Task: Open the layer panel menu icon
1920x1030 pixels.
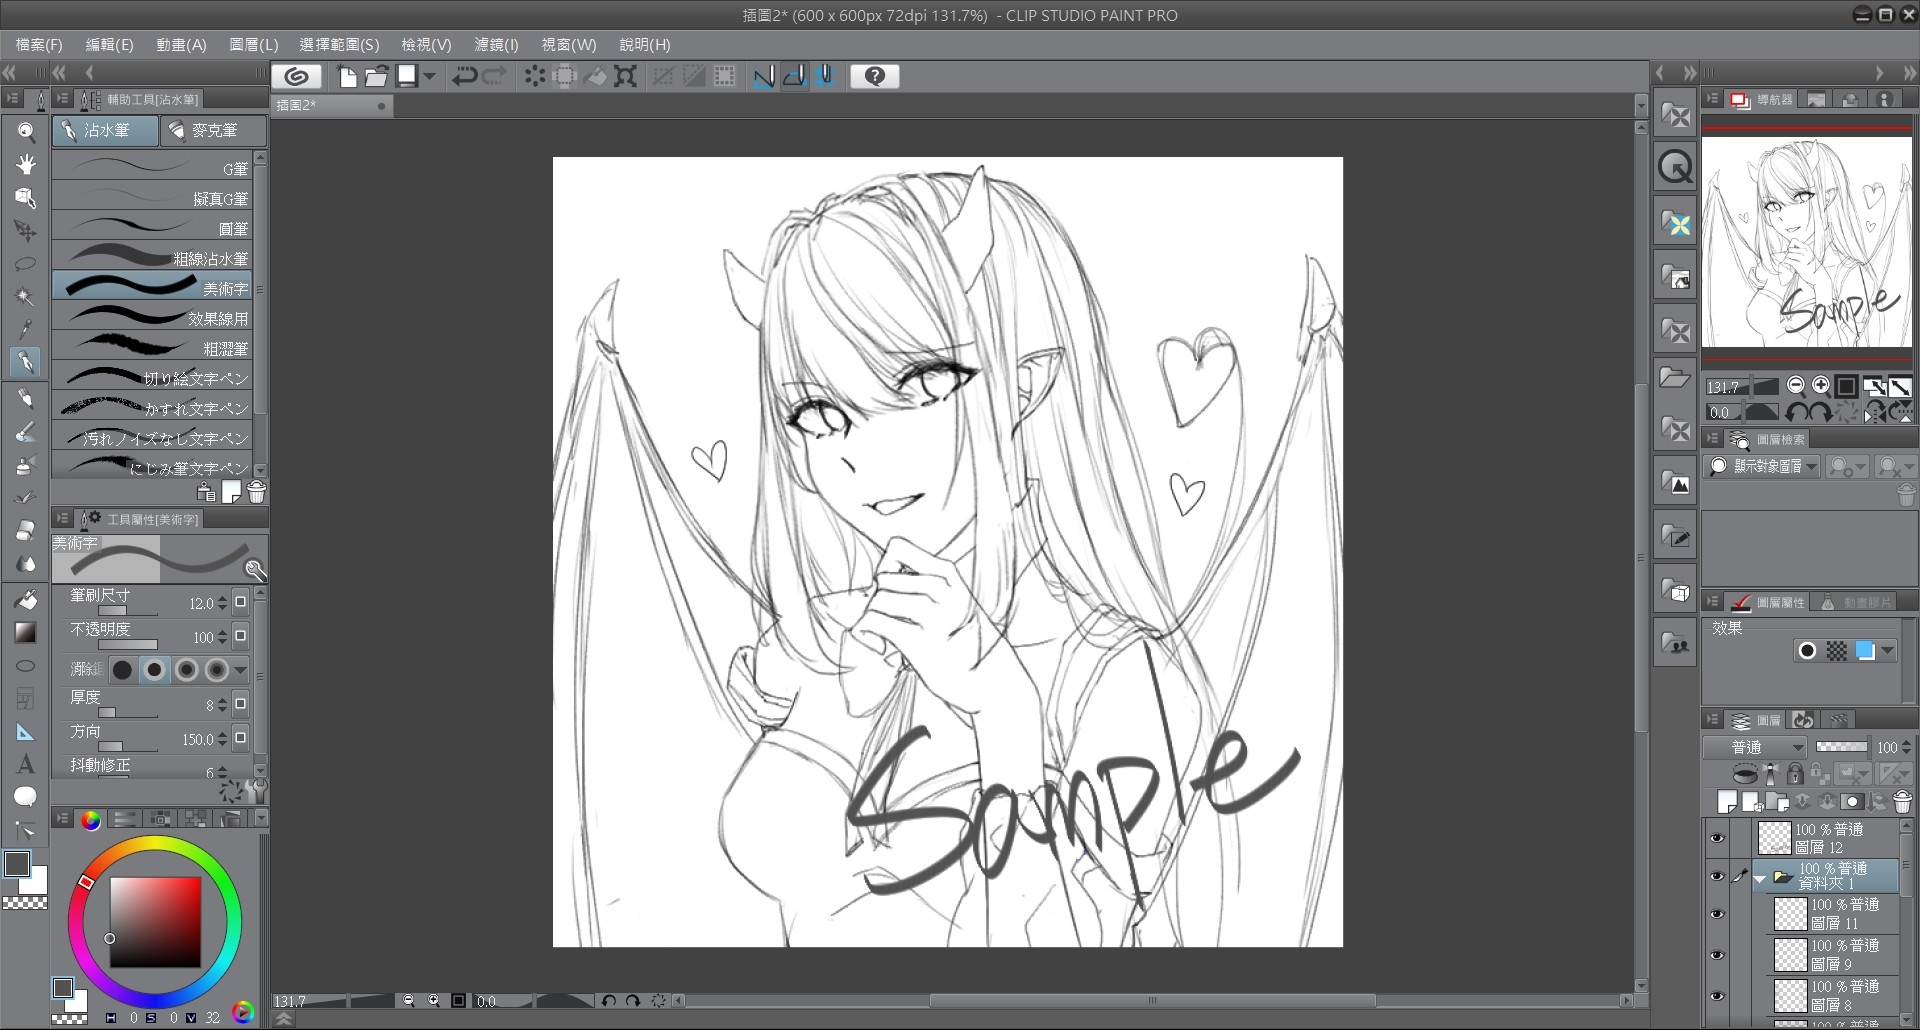Action: coord(1713,720)
